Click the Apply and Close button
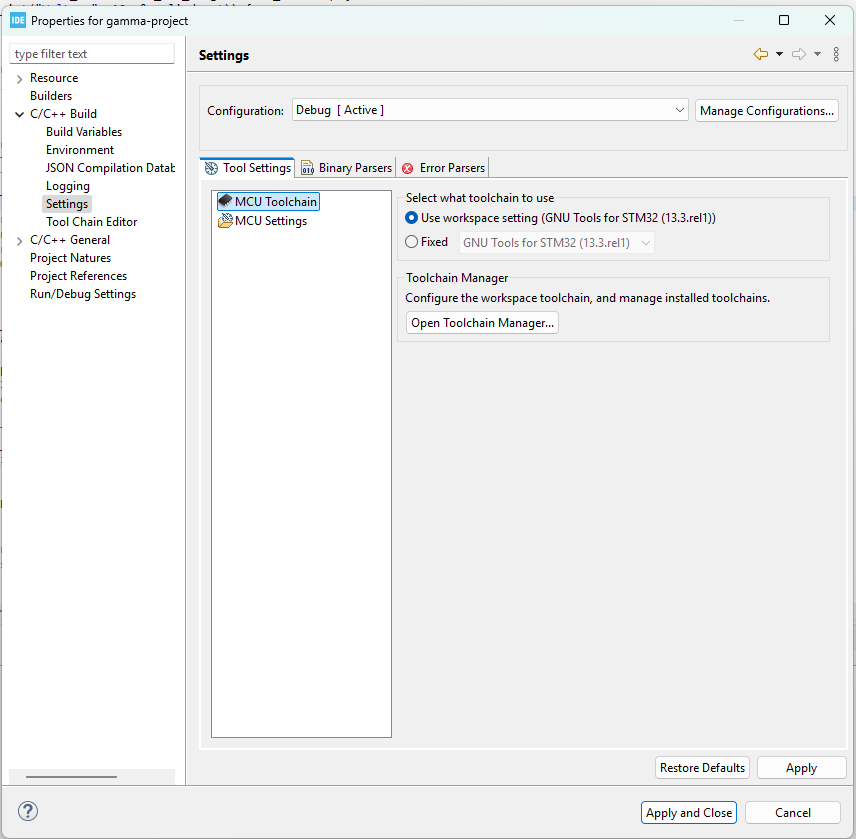 [x=688, y=812]
